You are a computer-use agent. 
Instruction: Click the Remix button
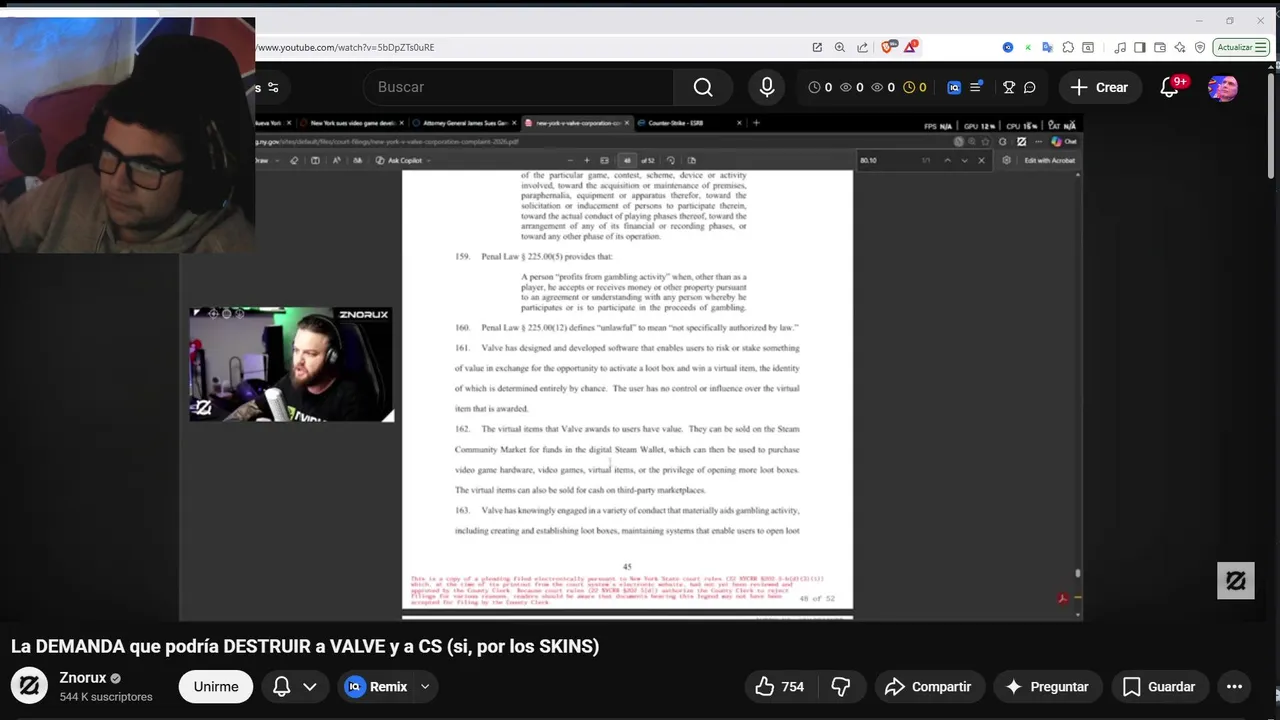[x=376, y=686]
